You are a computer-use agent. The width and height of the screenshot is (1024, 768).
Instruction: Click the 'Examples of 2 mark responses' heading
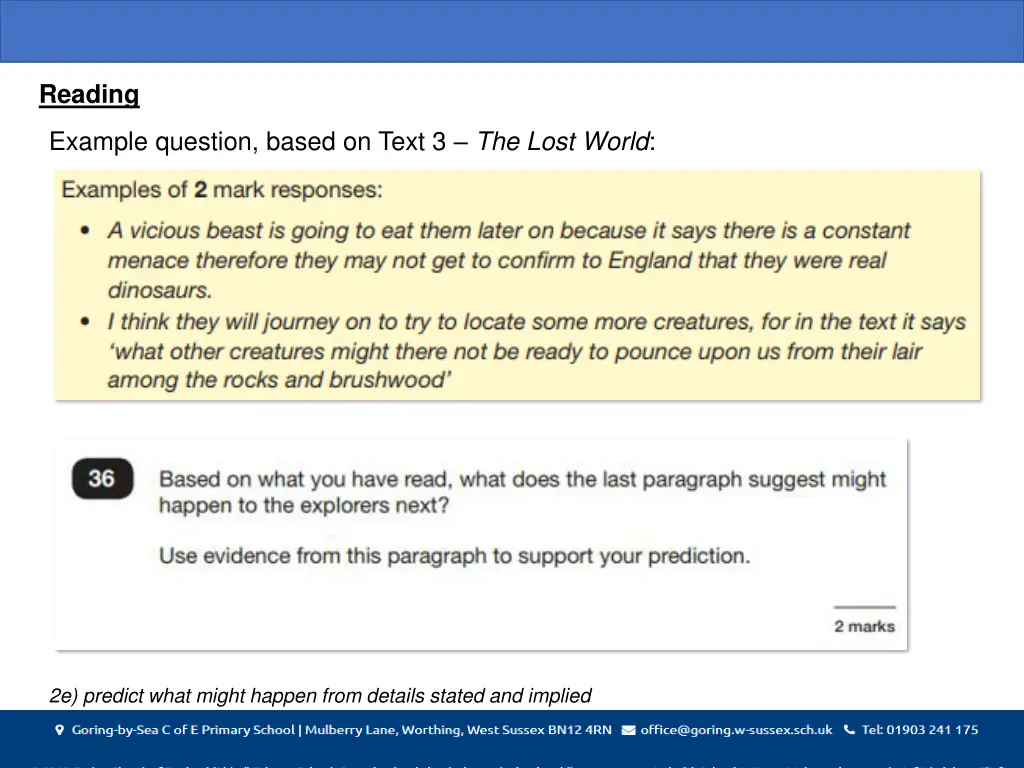pos(222,189)
